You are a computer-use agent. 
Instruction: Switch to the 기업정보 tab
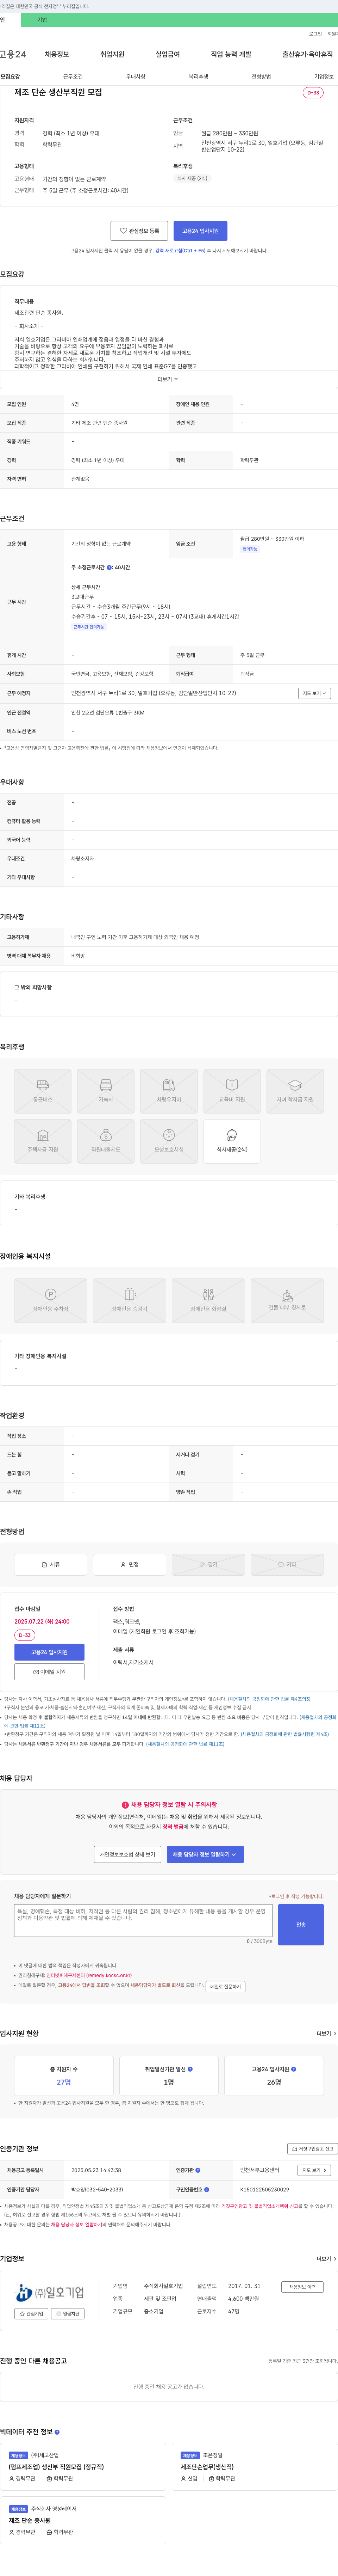click(x=324, y=76)
